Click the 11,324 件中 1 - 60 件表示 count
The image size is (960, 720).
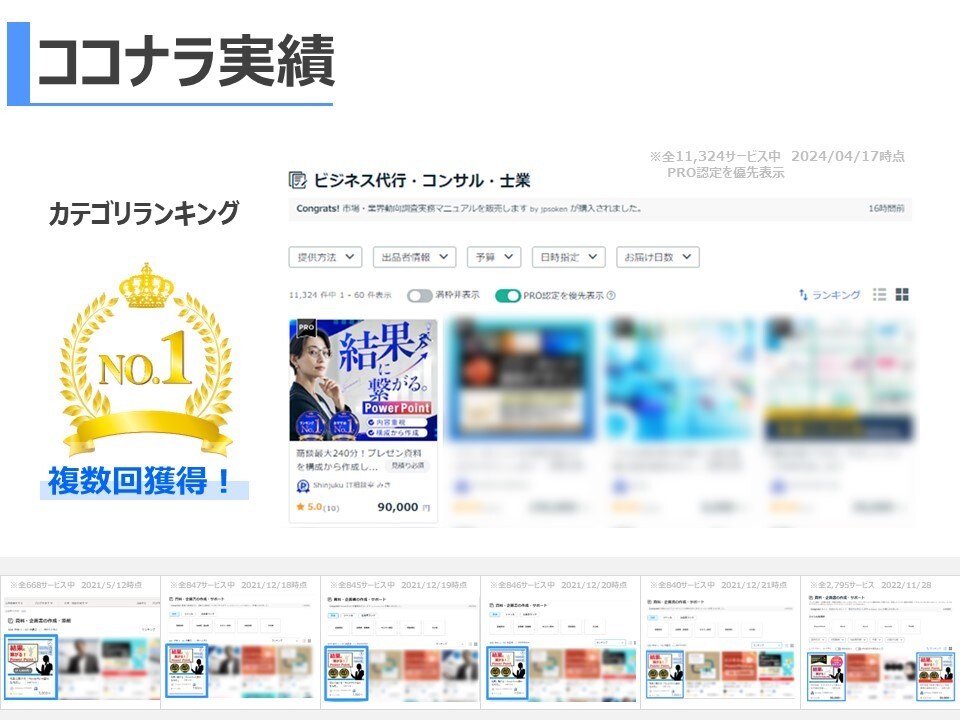point(340,295)
